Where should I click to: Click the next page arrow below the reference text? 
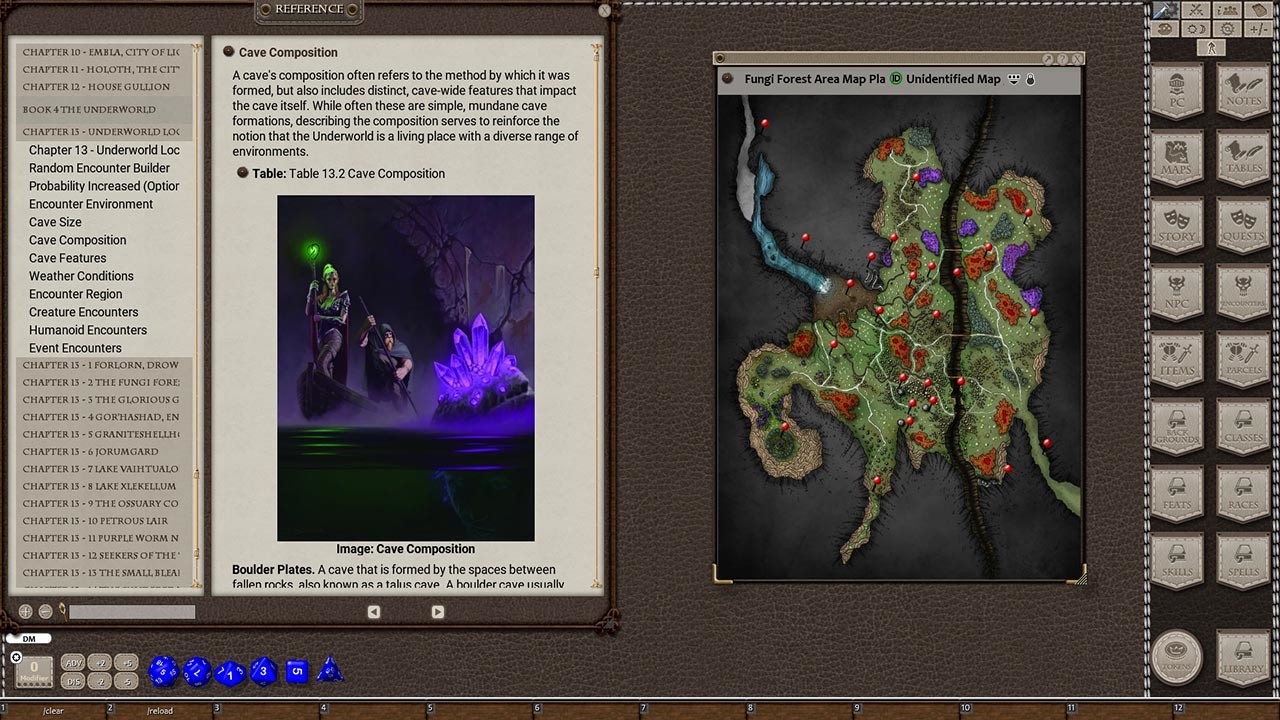coord(437,611)
